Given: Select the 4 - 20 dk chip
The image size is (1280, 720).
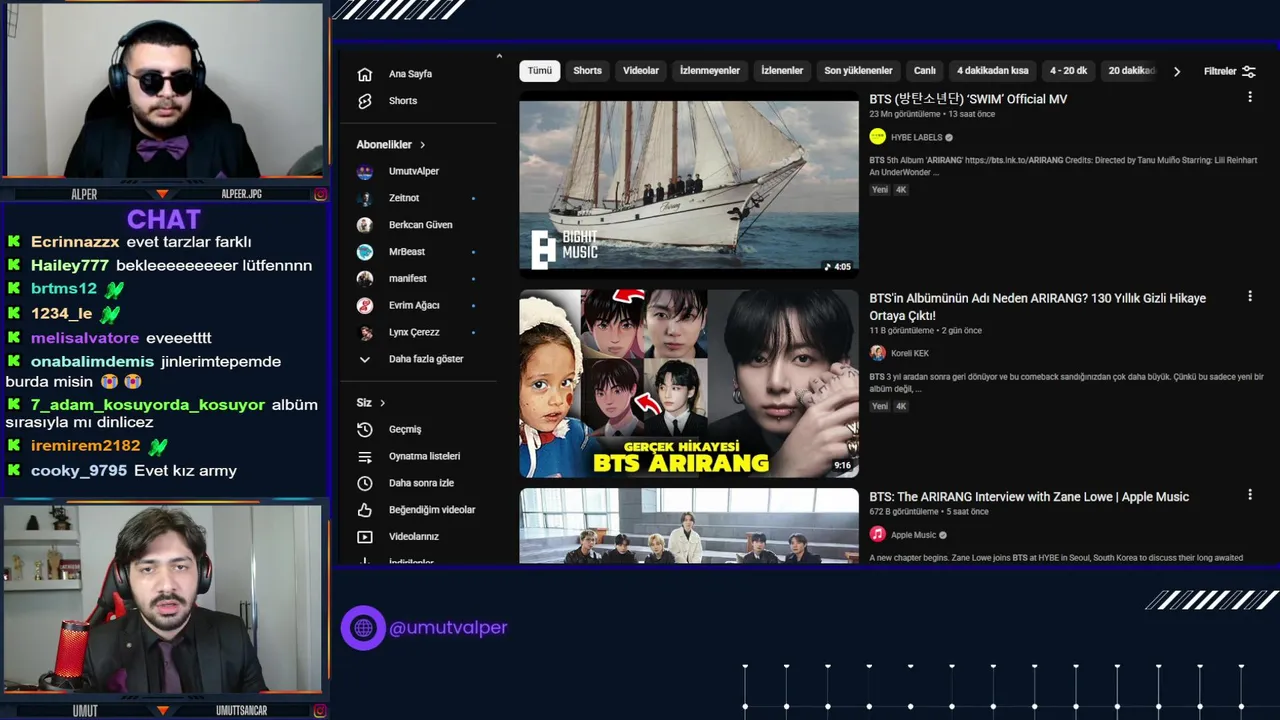Looking at the screenshot, I should point(1068,71).
